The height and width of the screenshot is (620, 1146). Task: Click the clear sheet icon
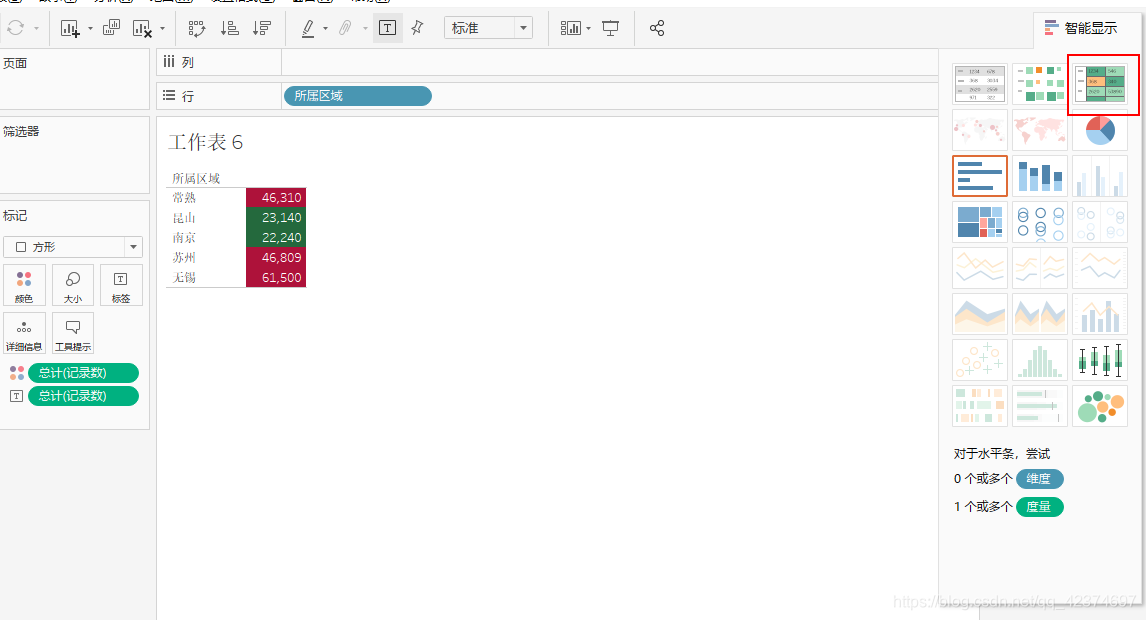tap(142, 29)
